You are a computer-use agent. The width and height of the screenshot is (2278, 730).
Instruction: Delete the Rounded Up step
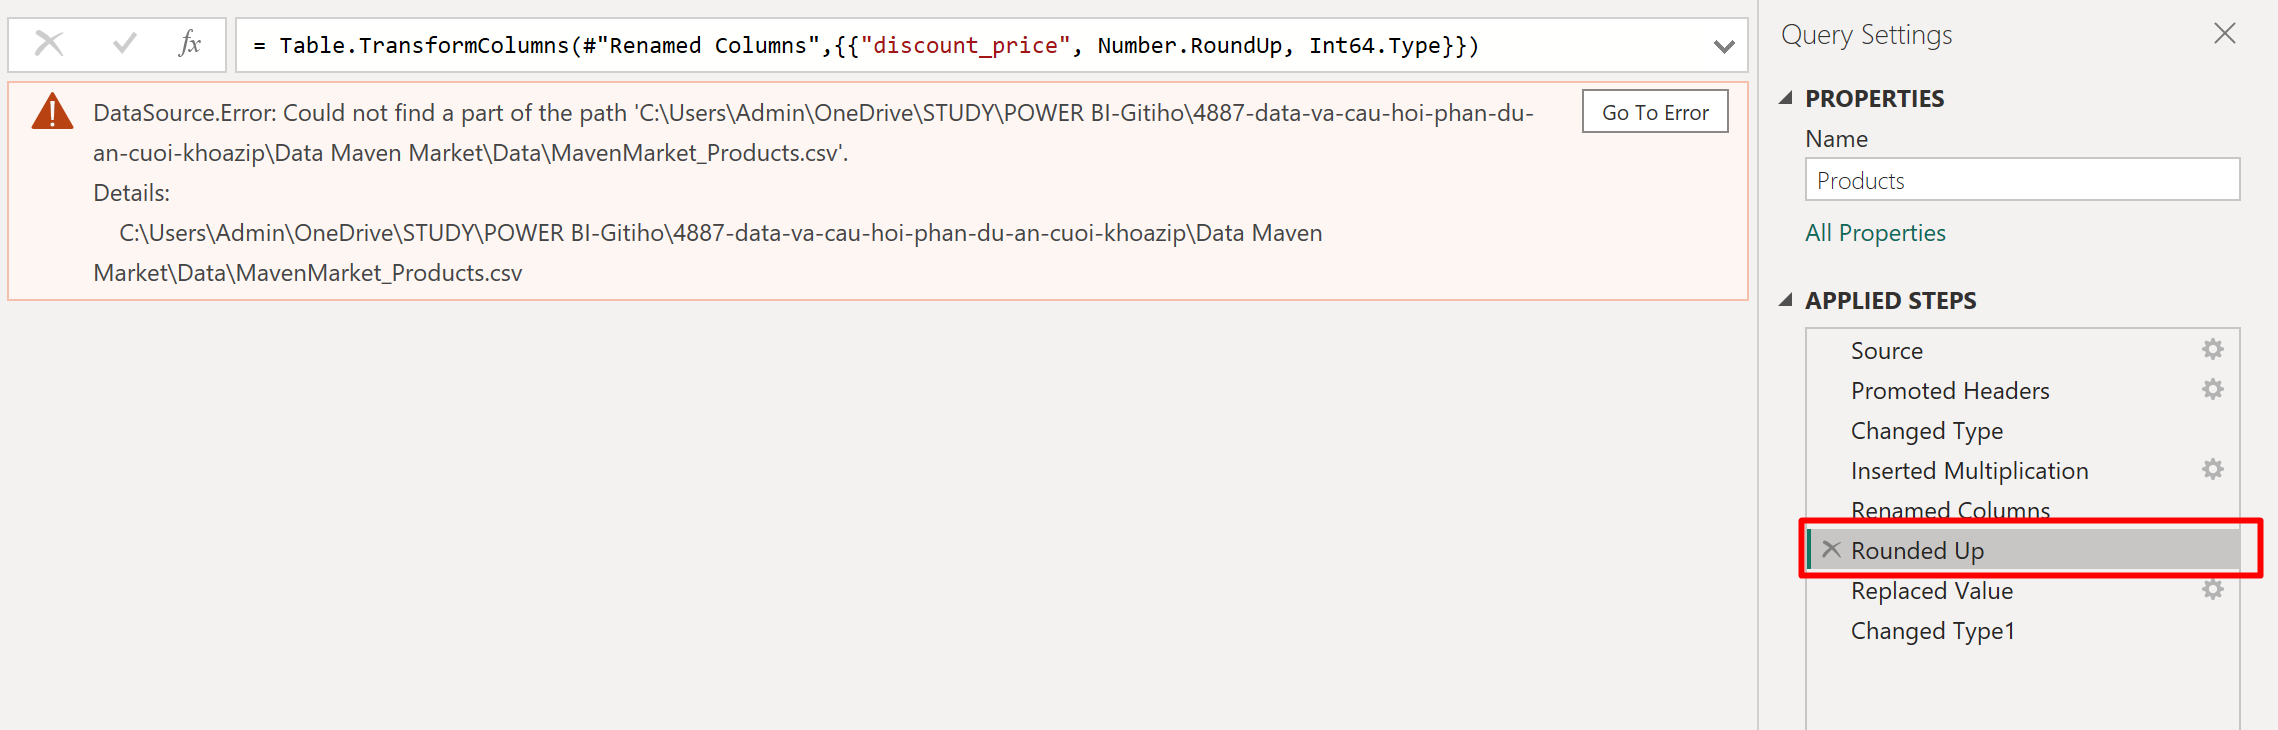point(1831,549)
